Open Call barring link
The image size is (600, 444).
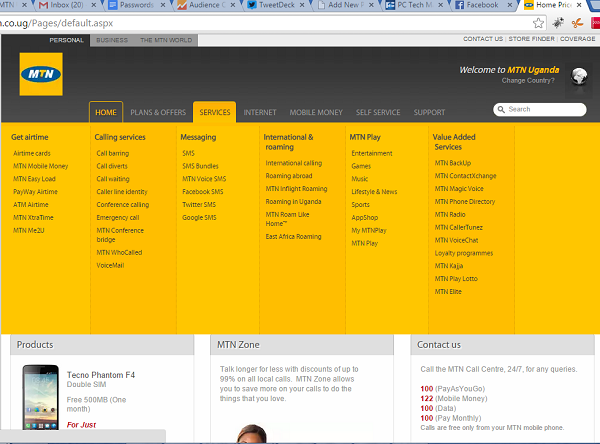coord(112,153)
